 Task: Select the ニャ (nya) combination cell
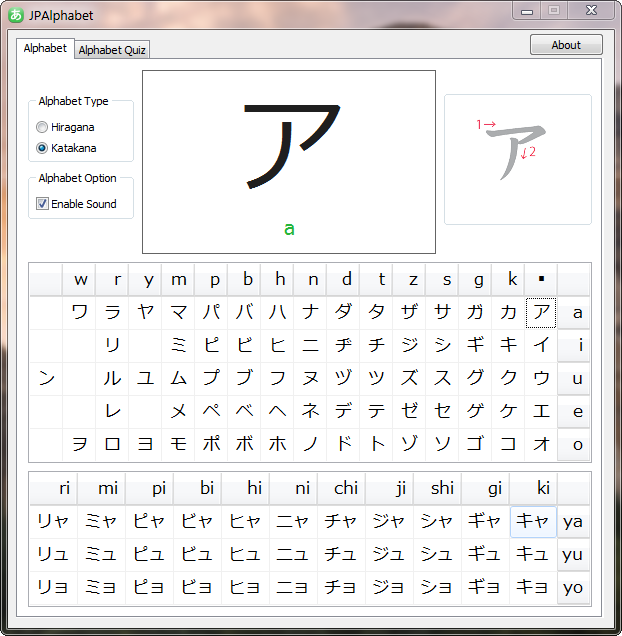[293, 522]
